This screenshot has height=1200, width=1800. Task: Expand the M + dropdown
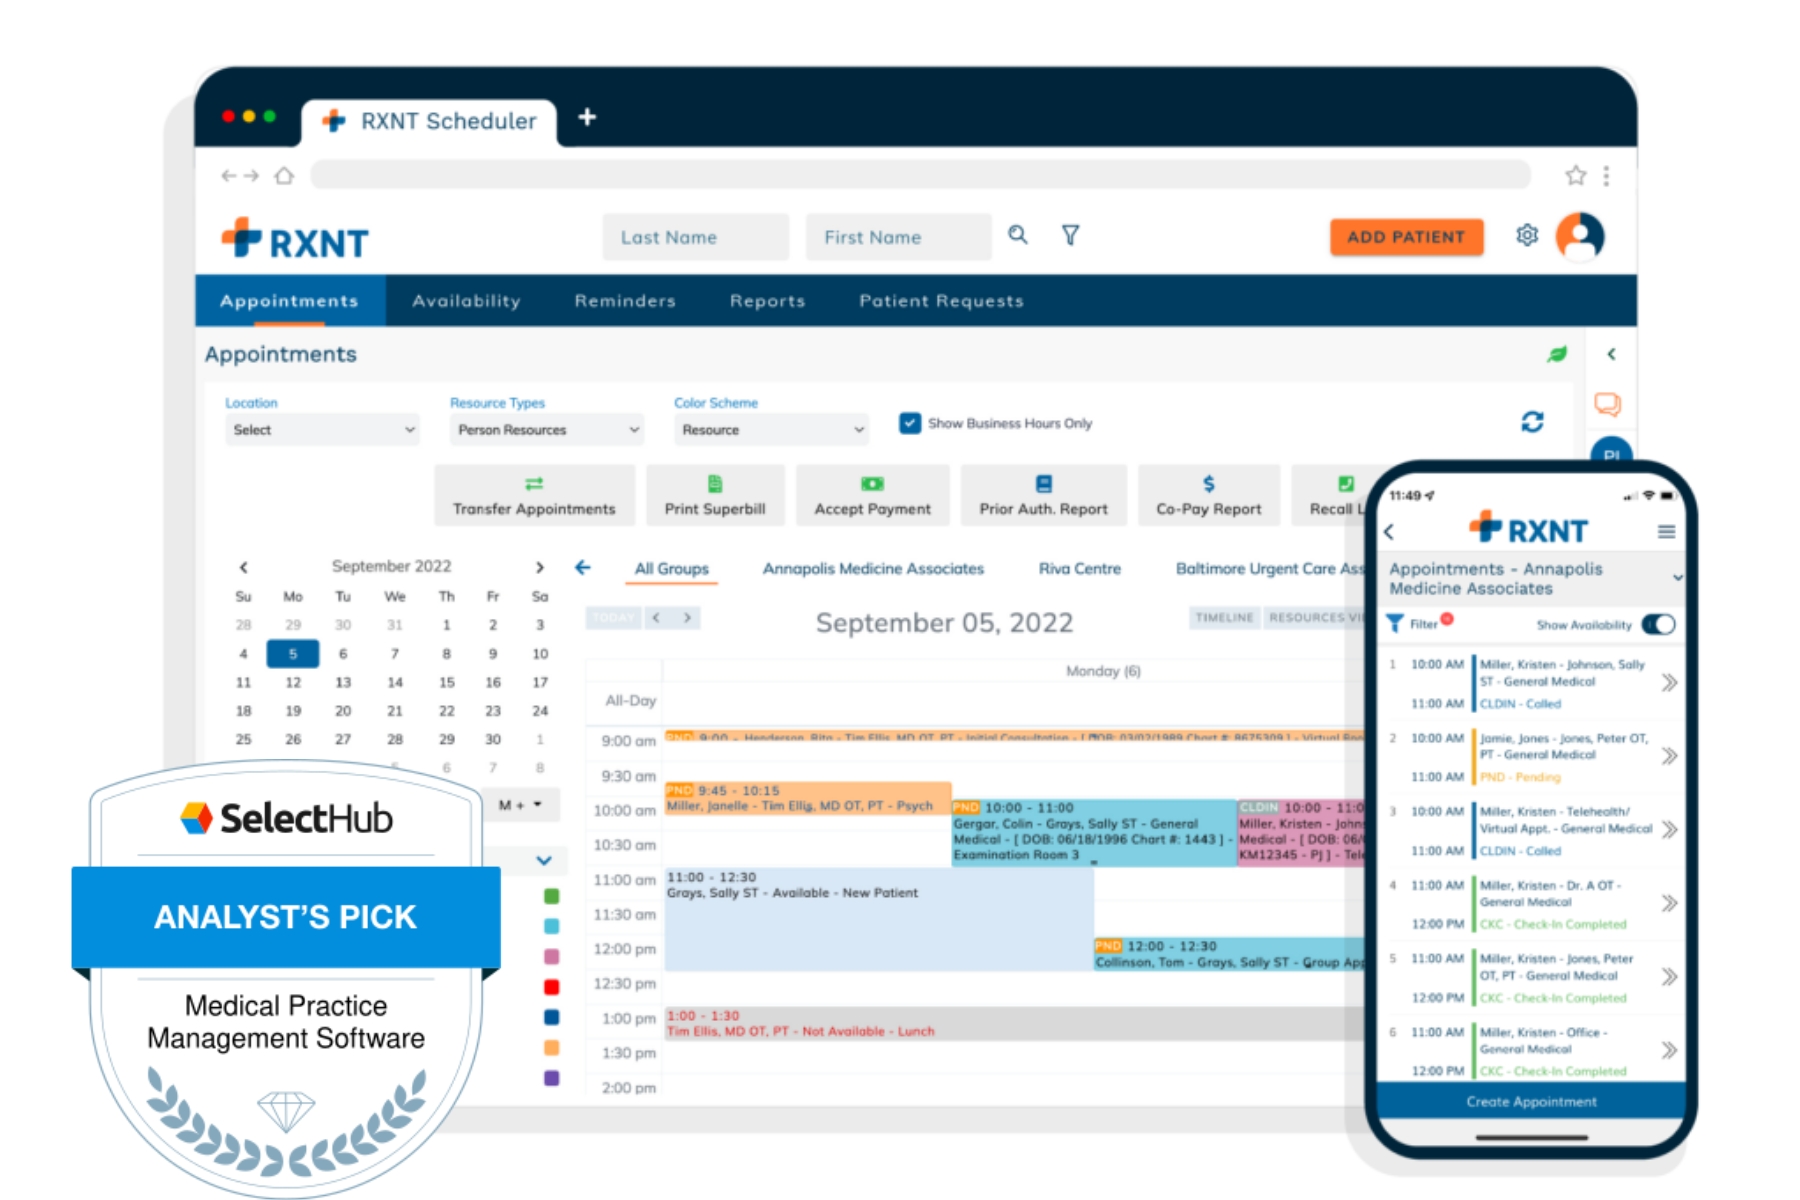click(x=520, y=805)
